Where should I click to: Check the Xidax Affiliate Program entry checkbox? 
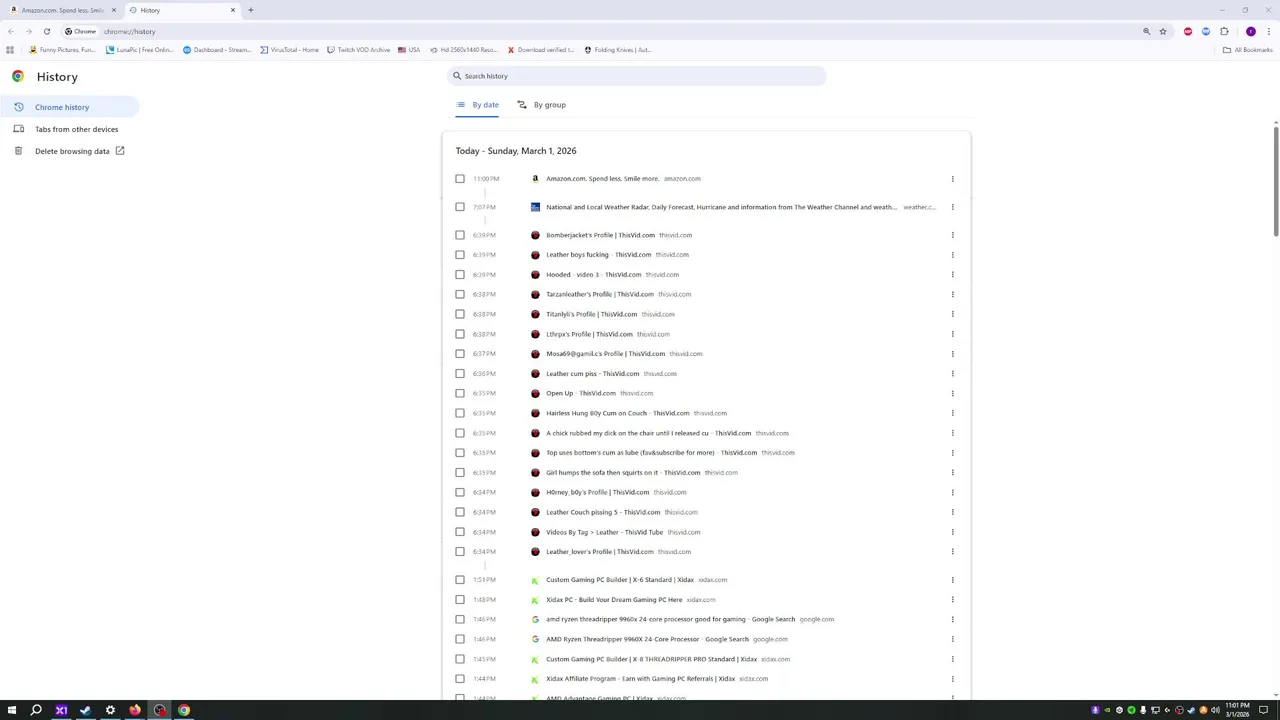460,679
